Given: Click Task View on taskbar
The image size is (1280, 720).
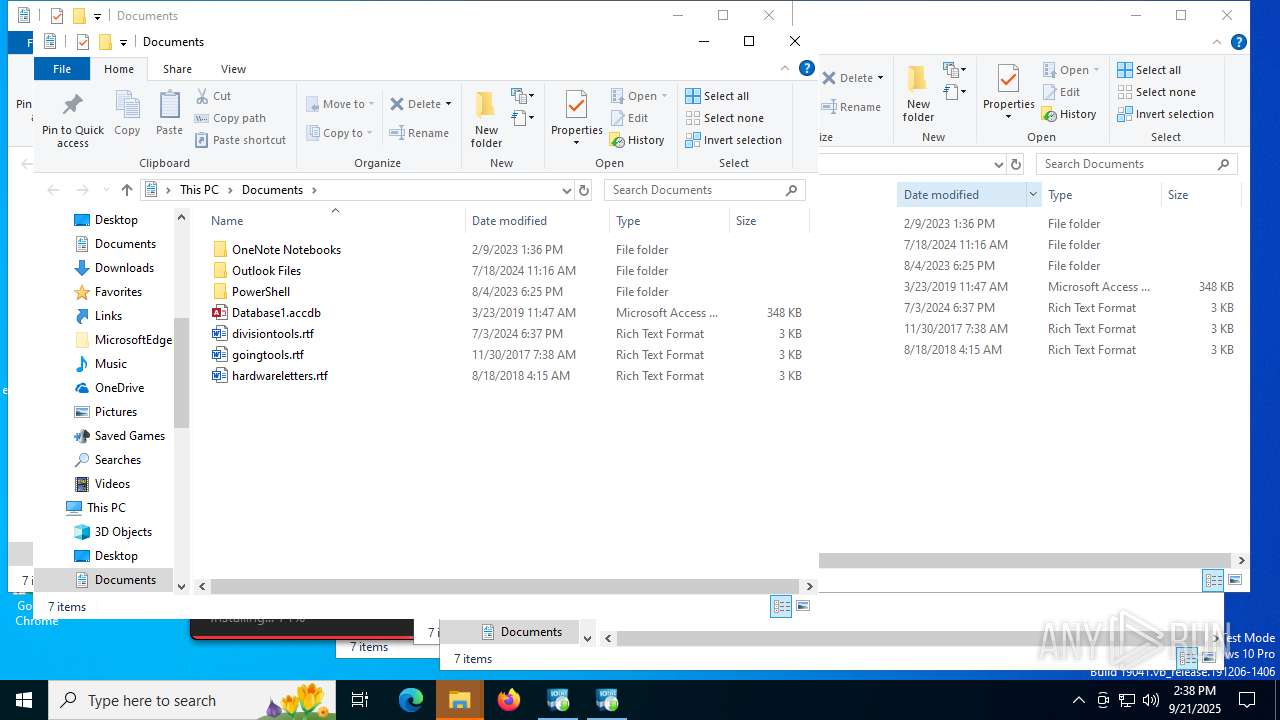Looking at the screenshot, I should pyautogui.click(x=360, y=700).
